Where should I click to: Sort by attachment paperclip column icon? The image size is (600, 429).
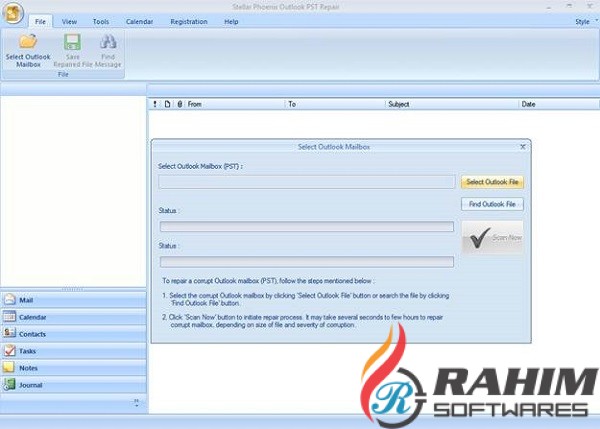[x=179, y=104]
